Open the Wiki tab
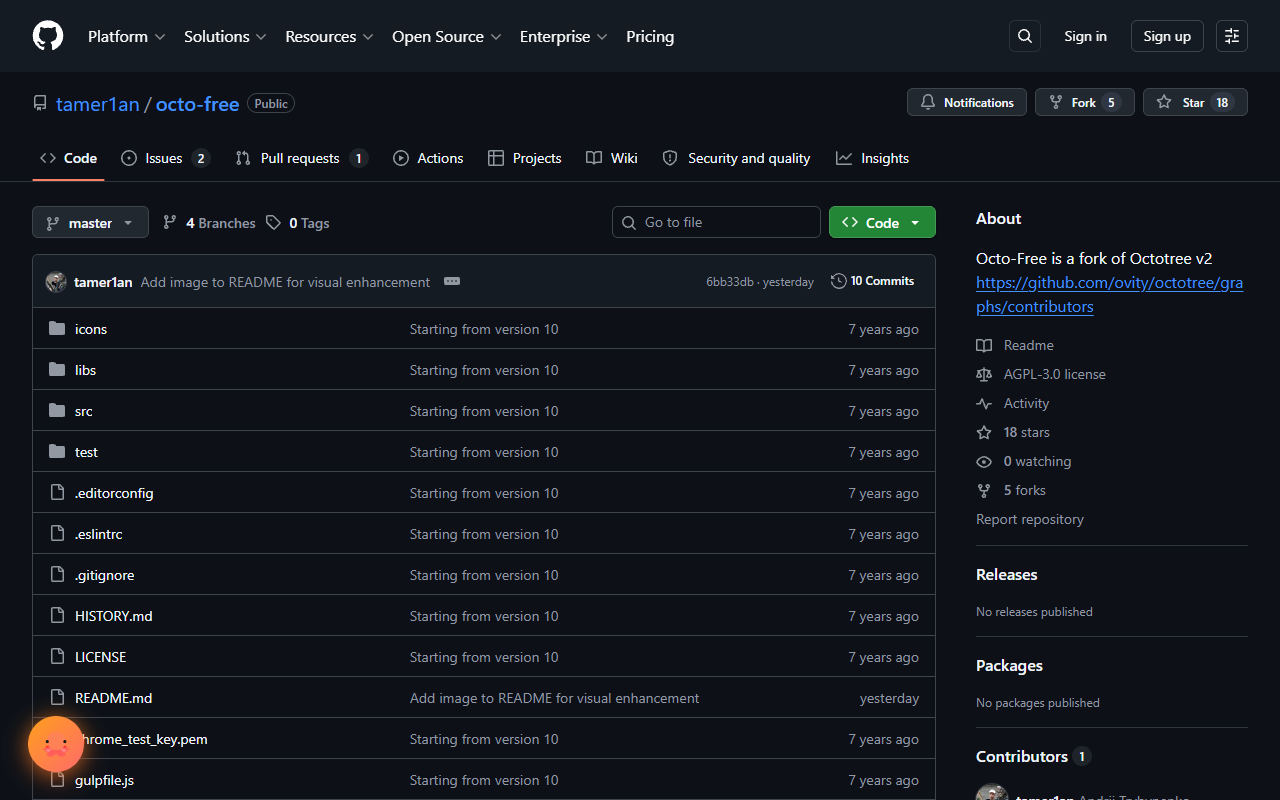Image resolution: width=1280 pixels, height=800 pixels. pos(612,158)
